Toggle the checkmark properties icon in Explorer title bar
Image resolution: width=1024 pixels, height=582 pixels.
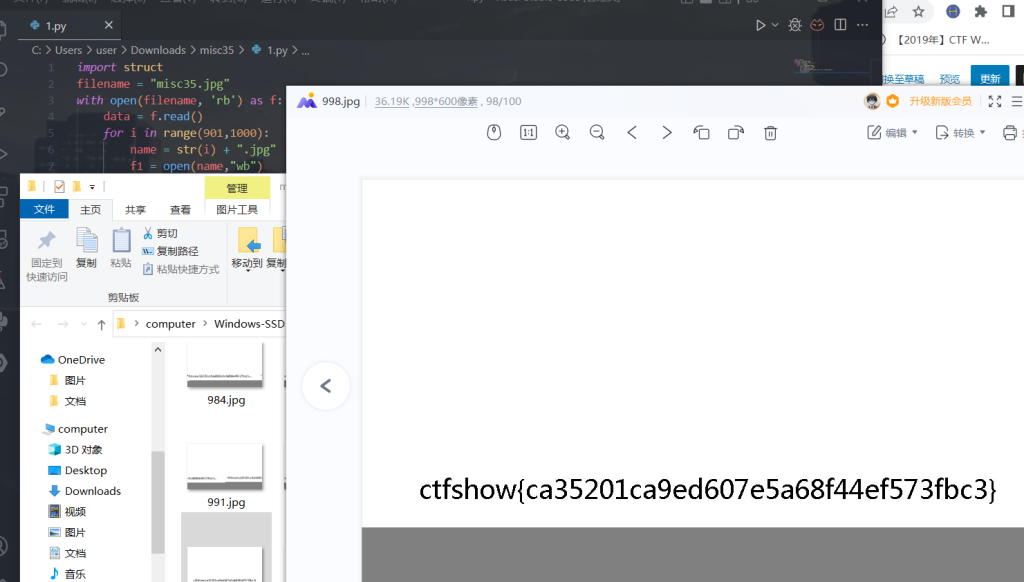click(59, 186)
